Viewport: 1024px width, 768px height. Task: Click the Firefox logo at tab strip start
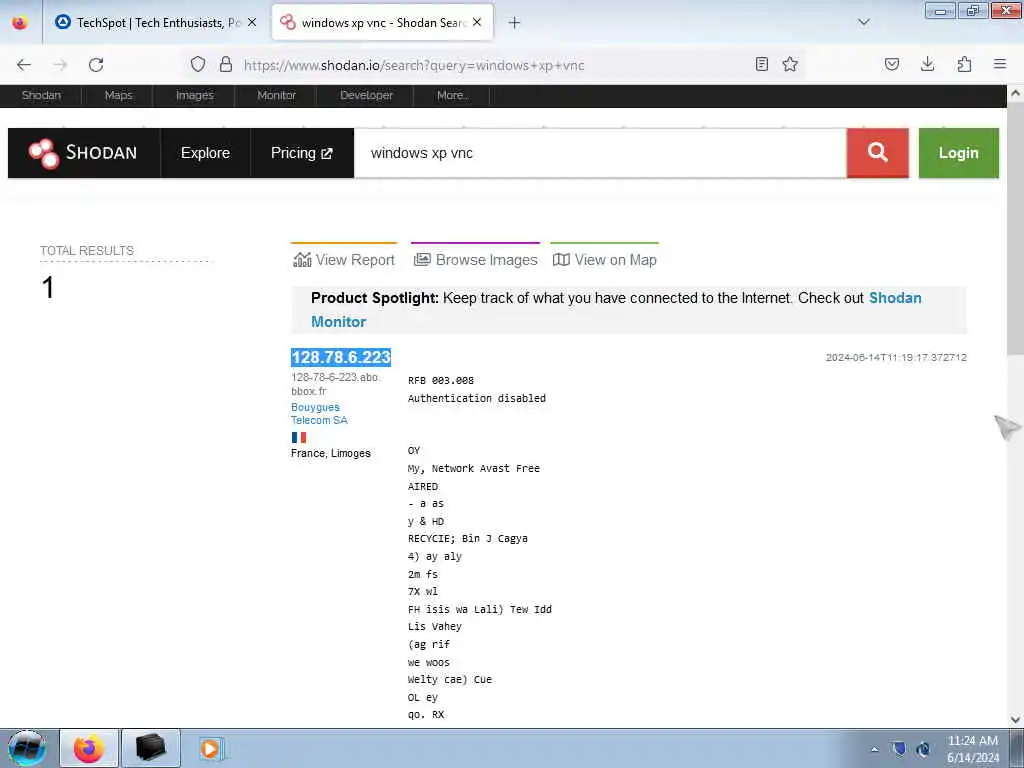coord(20,22)
